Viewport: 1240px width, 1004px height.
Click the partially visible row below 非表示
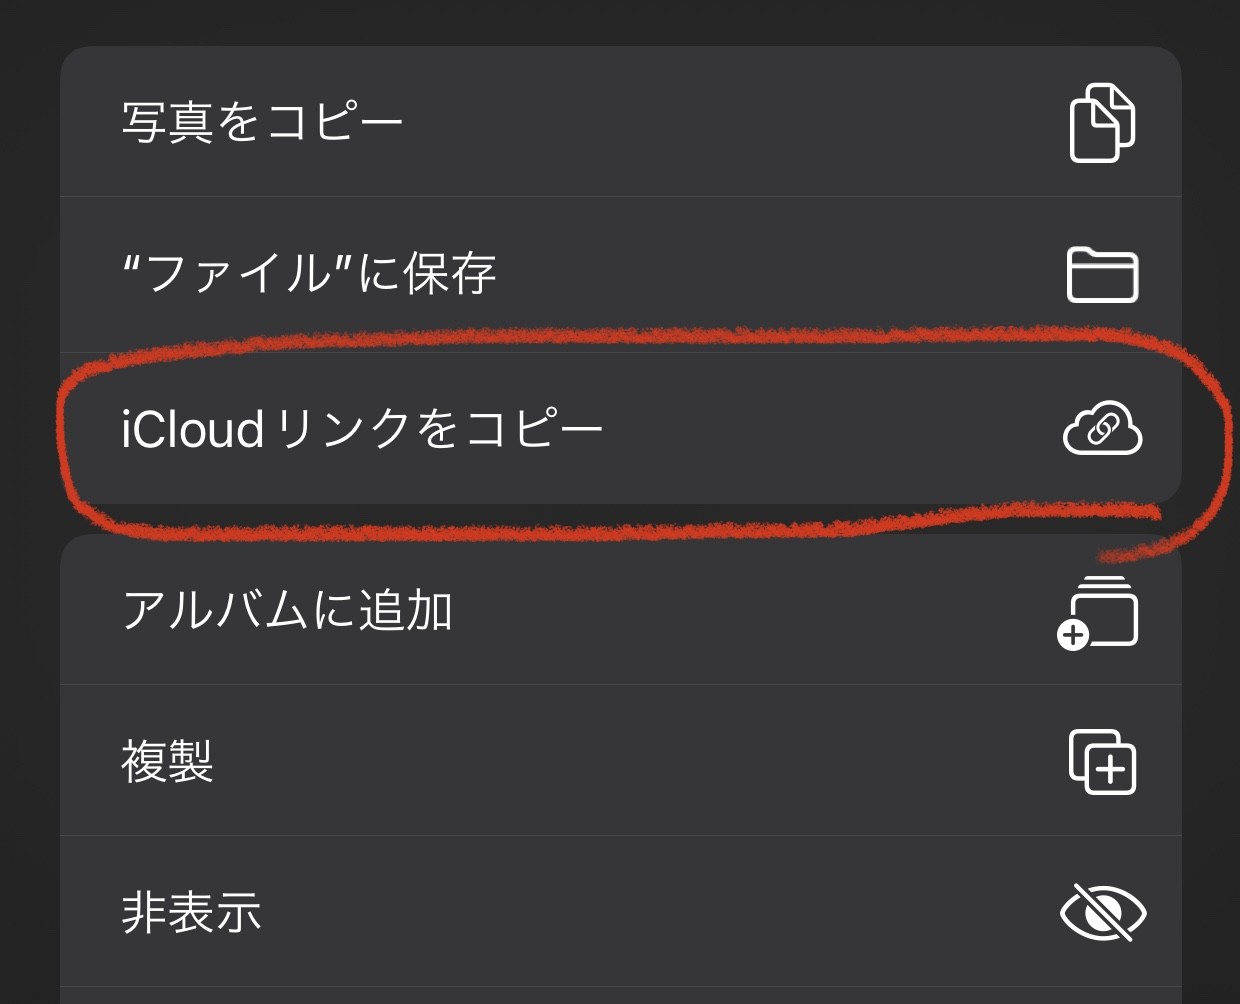tap(621, 996)
